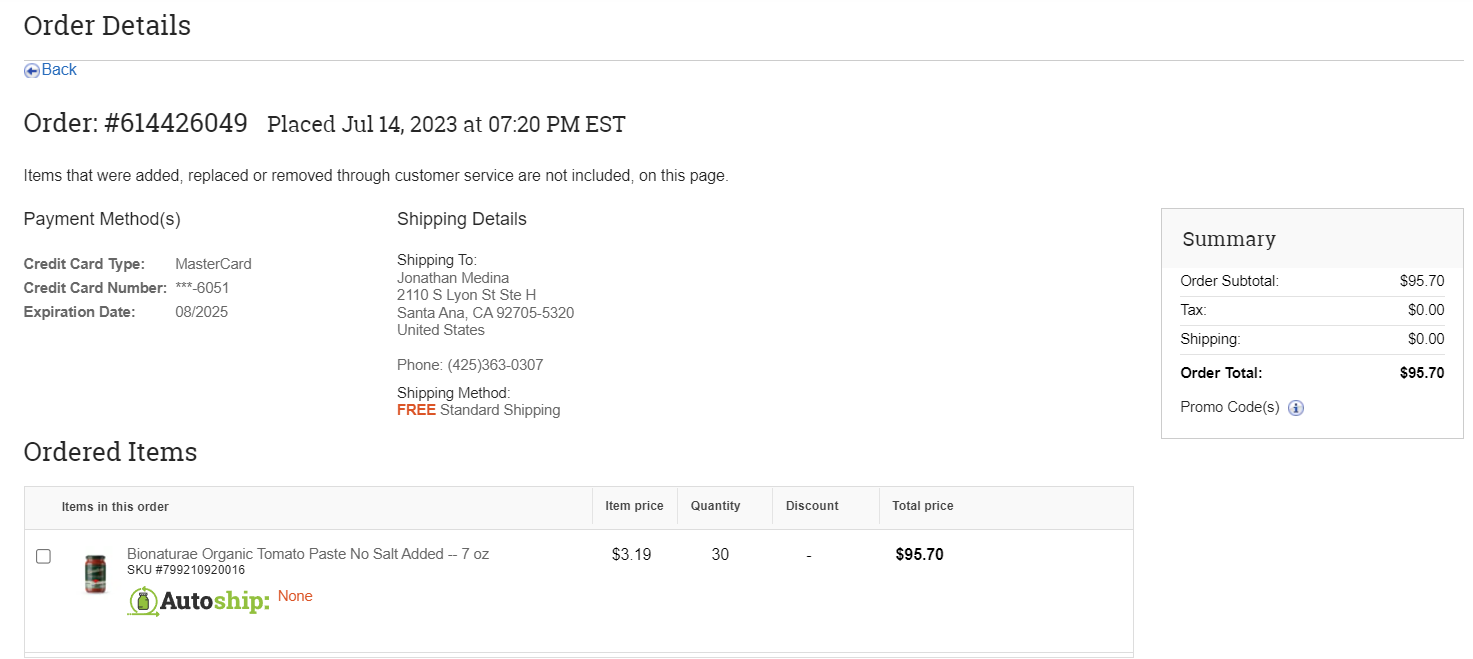Click the Items in this order header

[x=115, y=507]
